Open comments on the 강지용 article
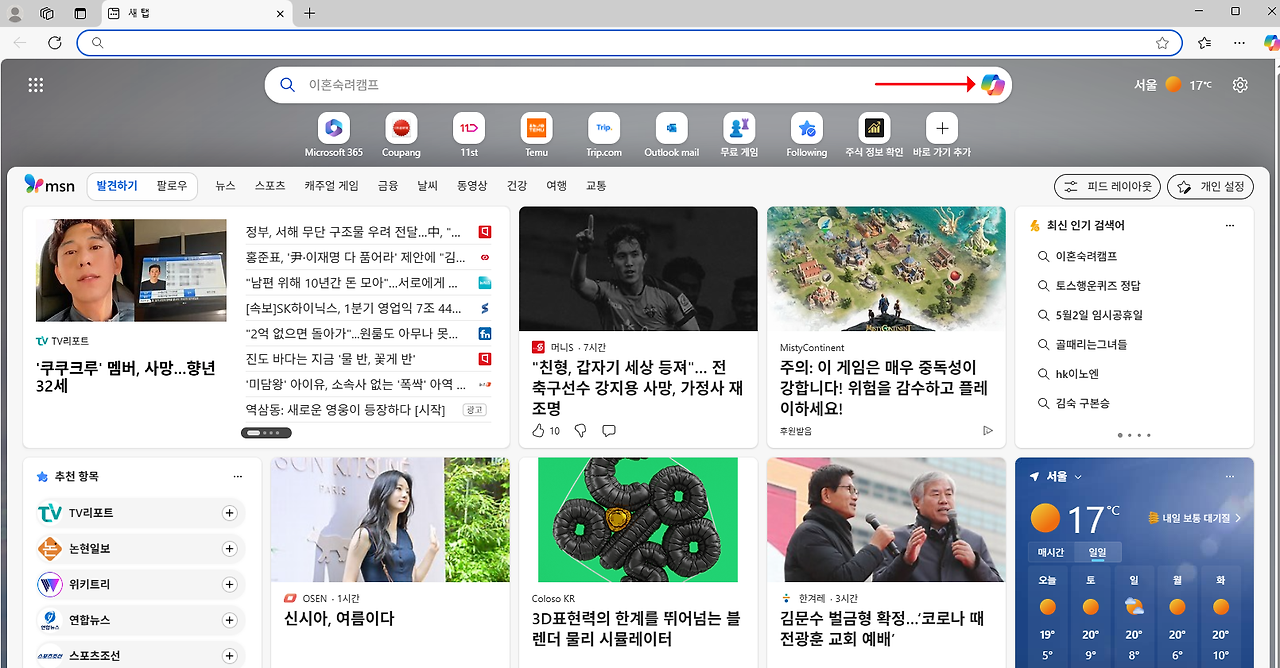This screenshot has height=668, width=1280. [609, 430]
